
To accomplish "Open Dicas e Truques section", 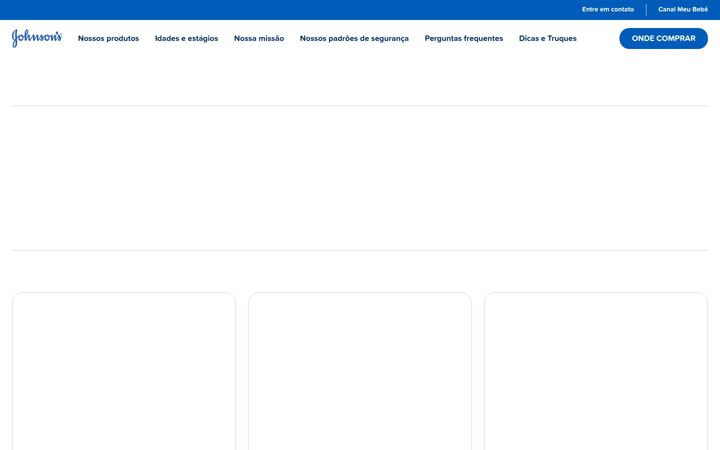I will pyautogui.click(x=547, y=39).
